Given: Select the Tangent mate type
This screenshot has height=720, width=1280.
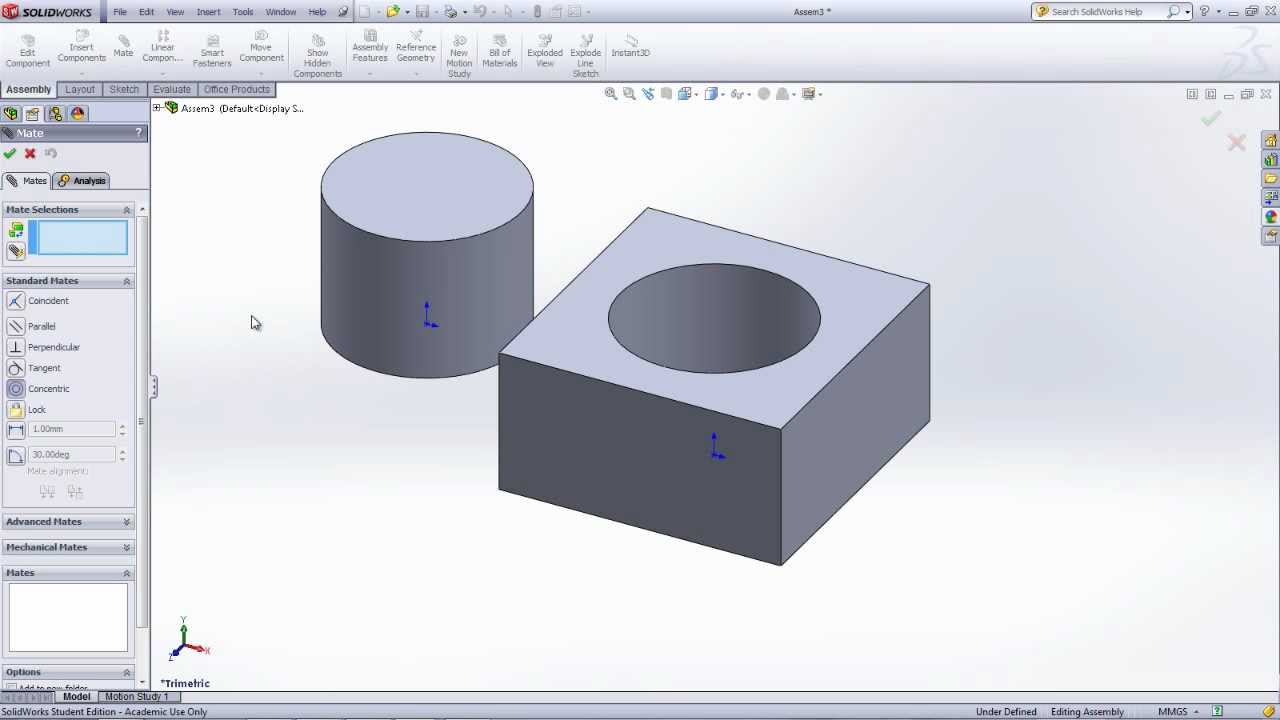Looking at the screenshot, I should pos(34,368).
